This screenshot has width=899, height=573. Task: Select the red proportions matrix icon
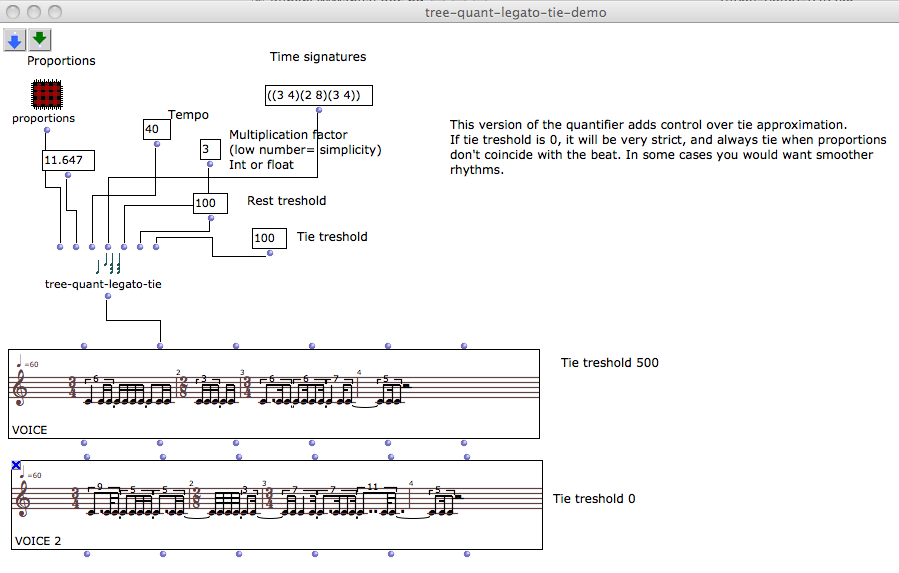(x=44, y=95)
